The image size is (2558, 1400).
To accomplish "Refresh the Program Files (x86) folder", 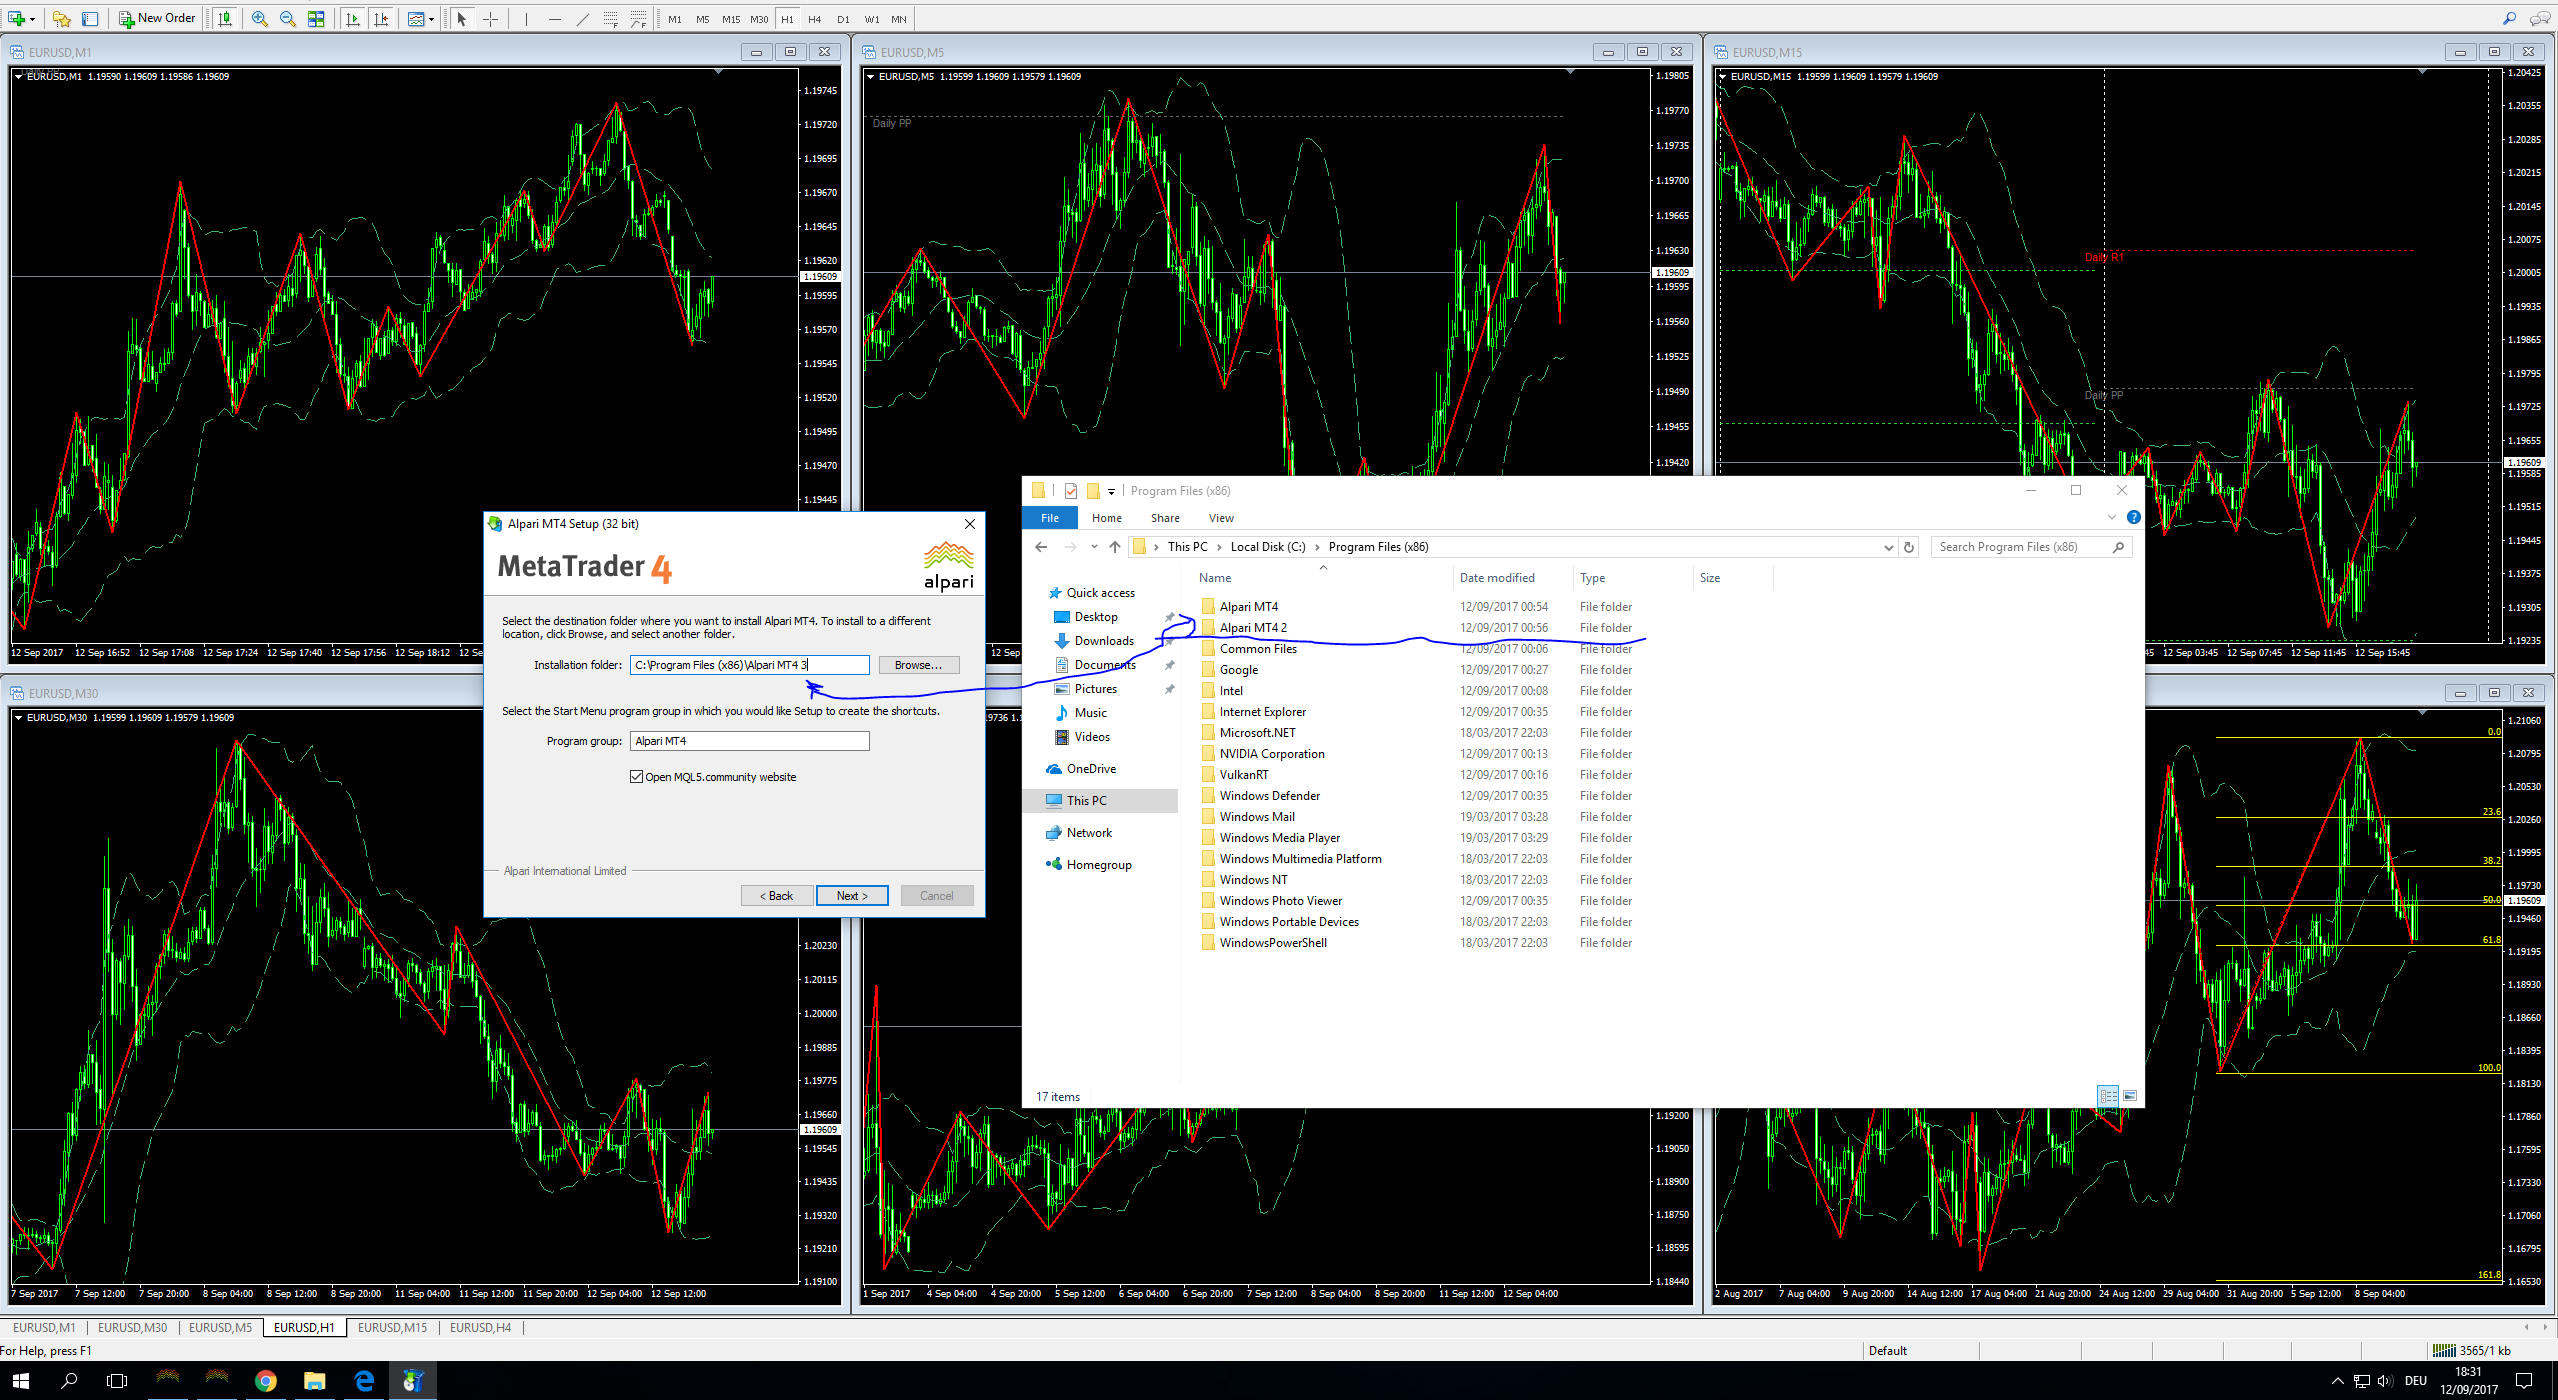I will click(1909, 547).
